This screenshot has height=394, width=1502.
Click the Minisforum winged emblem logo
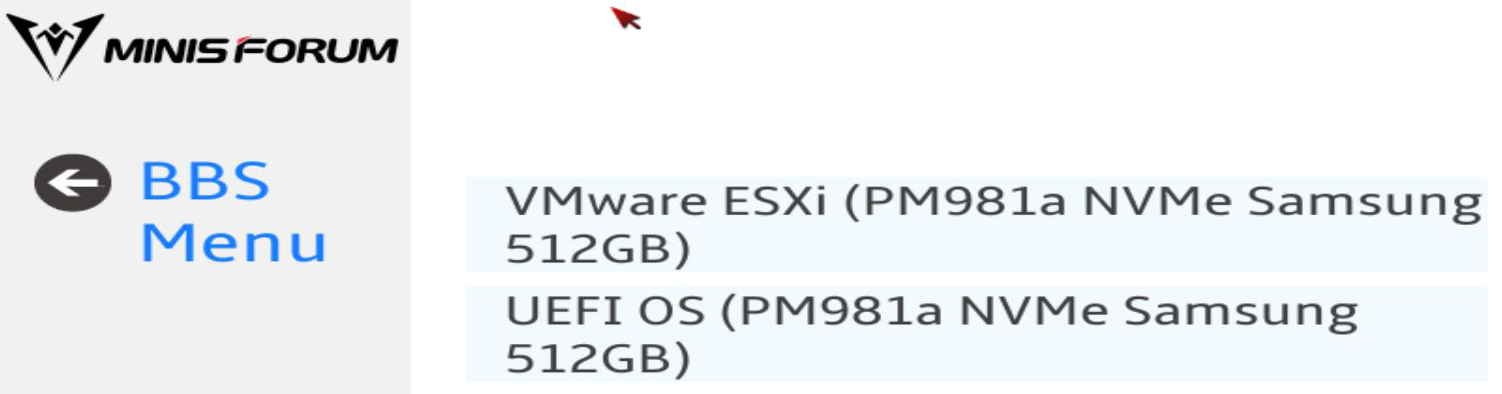point(55,46)
